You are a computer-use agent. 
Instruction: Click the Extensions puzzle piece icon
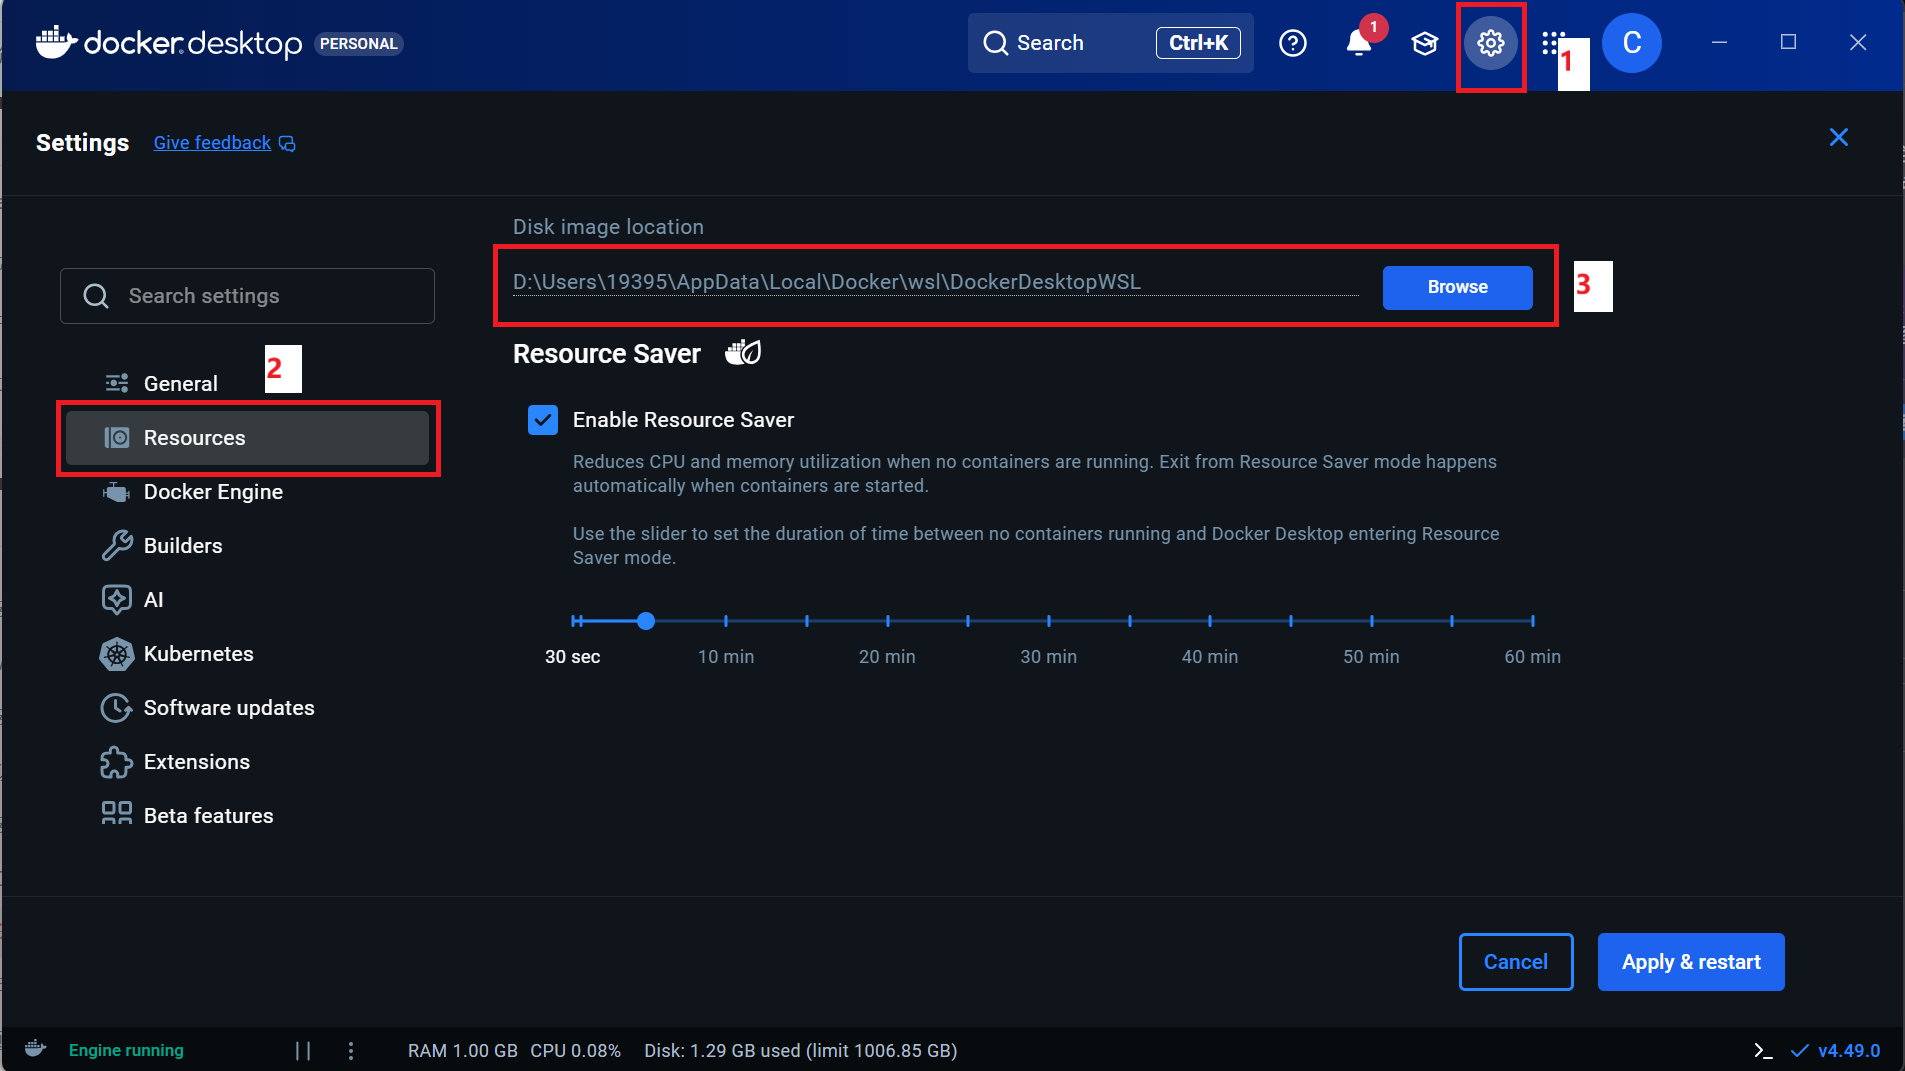coord(117,761)
